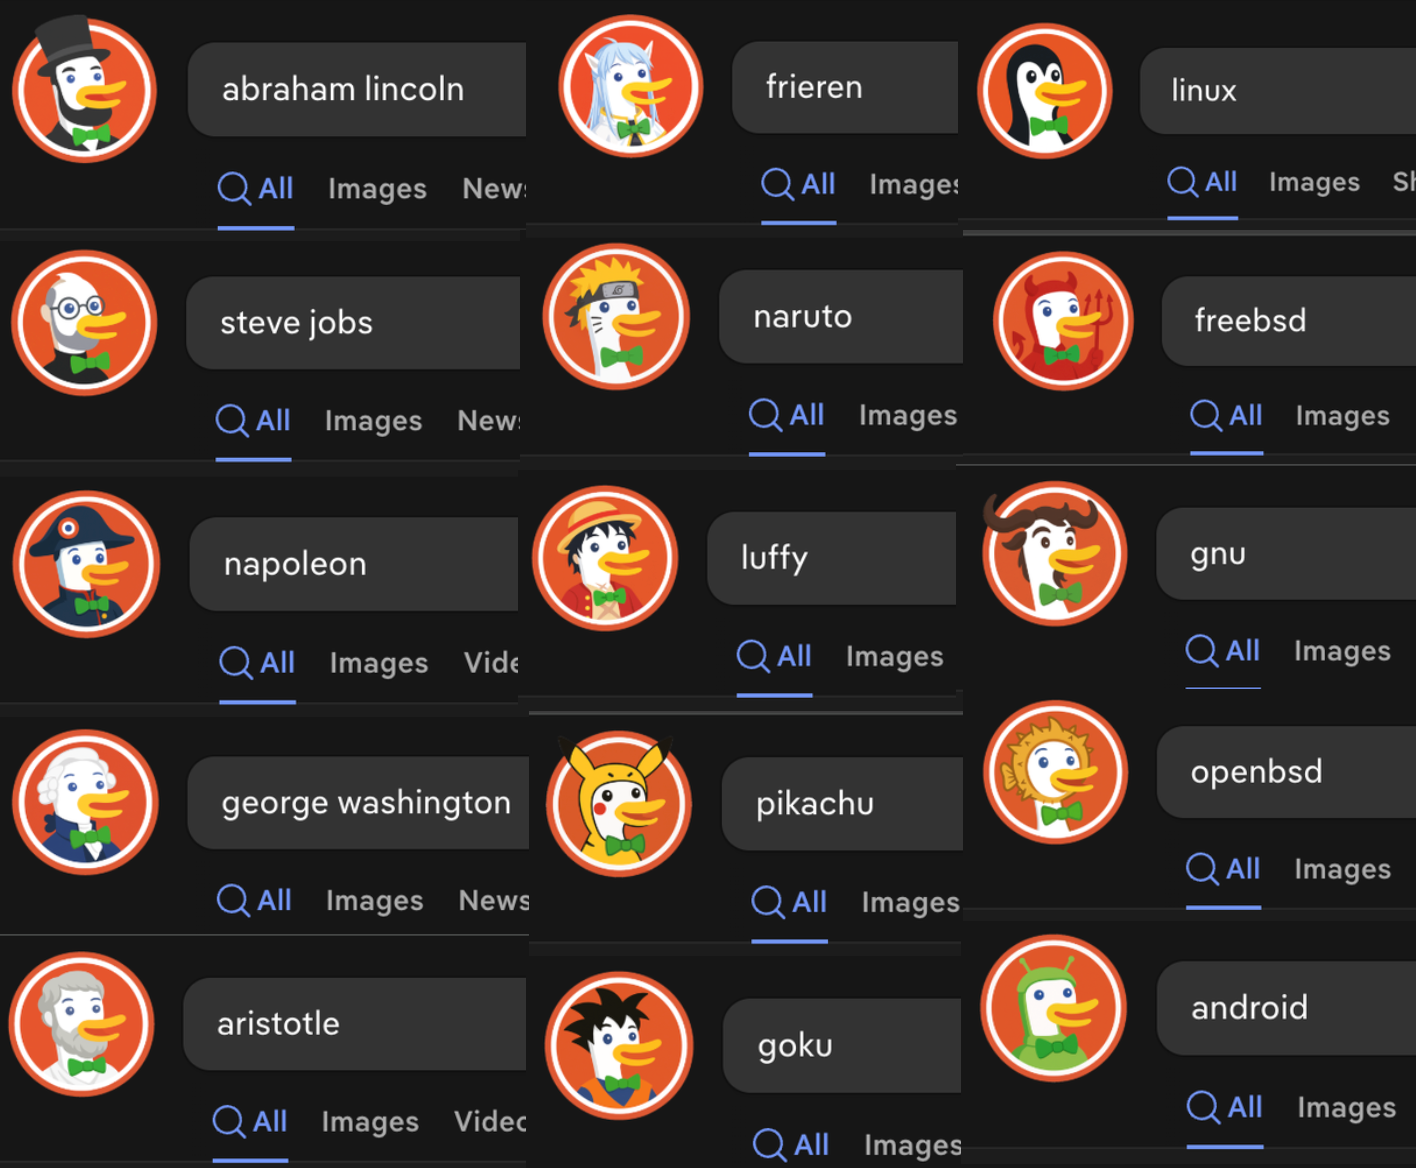Open News tab under george washington search

pyautogui.click(x=494, y=900)
